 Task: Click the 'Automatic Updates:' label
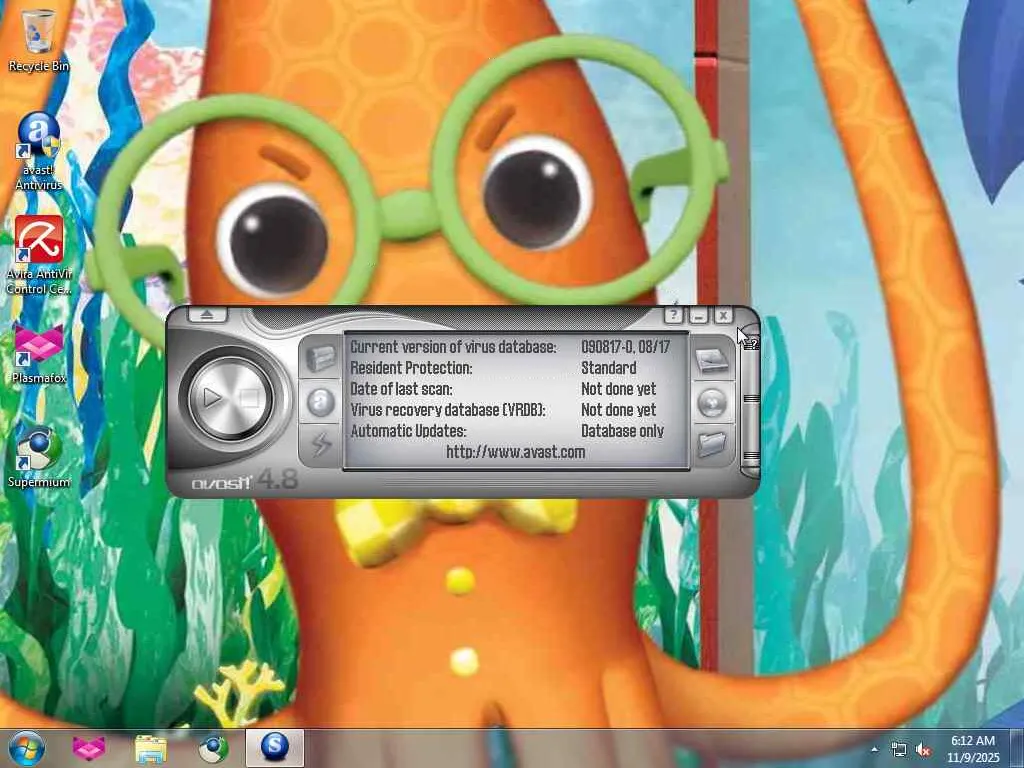(x=409, y=431)
